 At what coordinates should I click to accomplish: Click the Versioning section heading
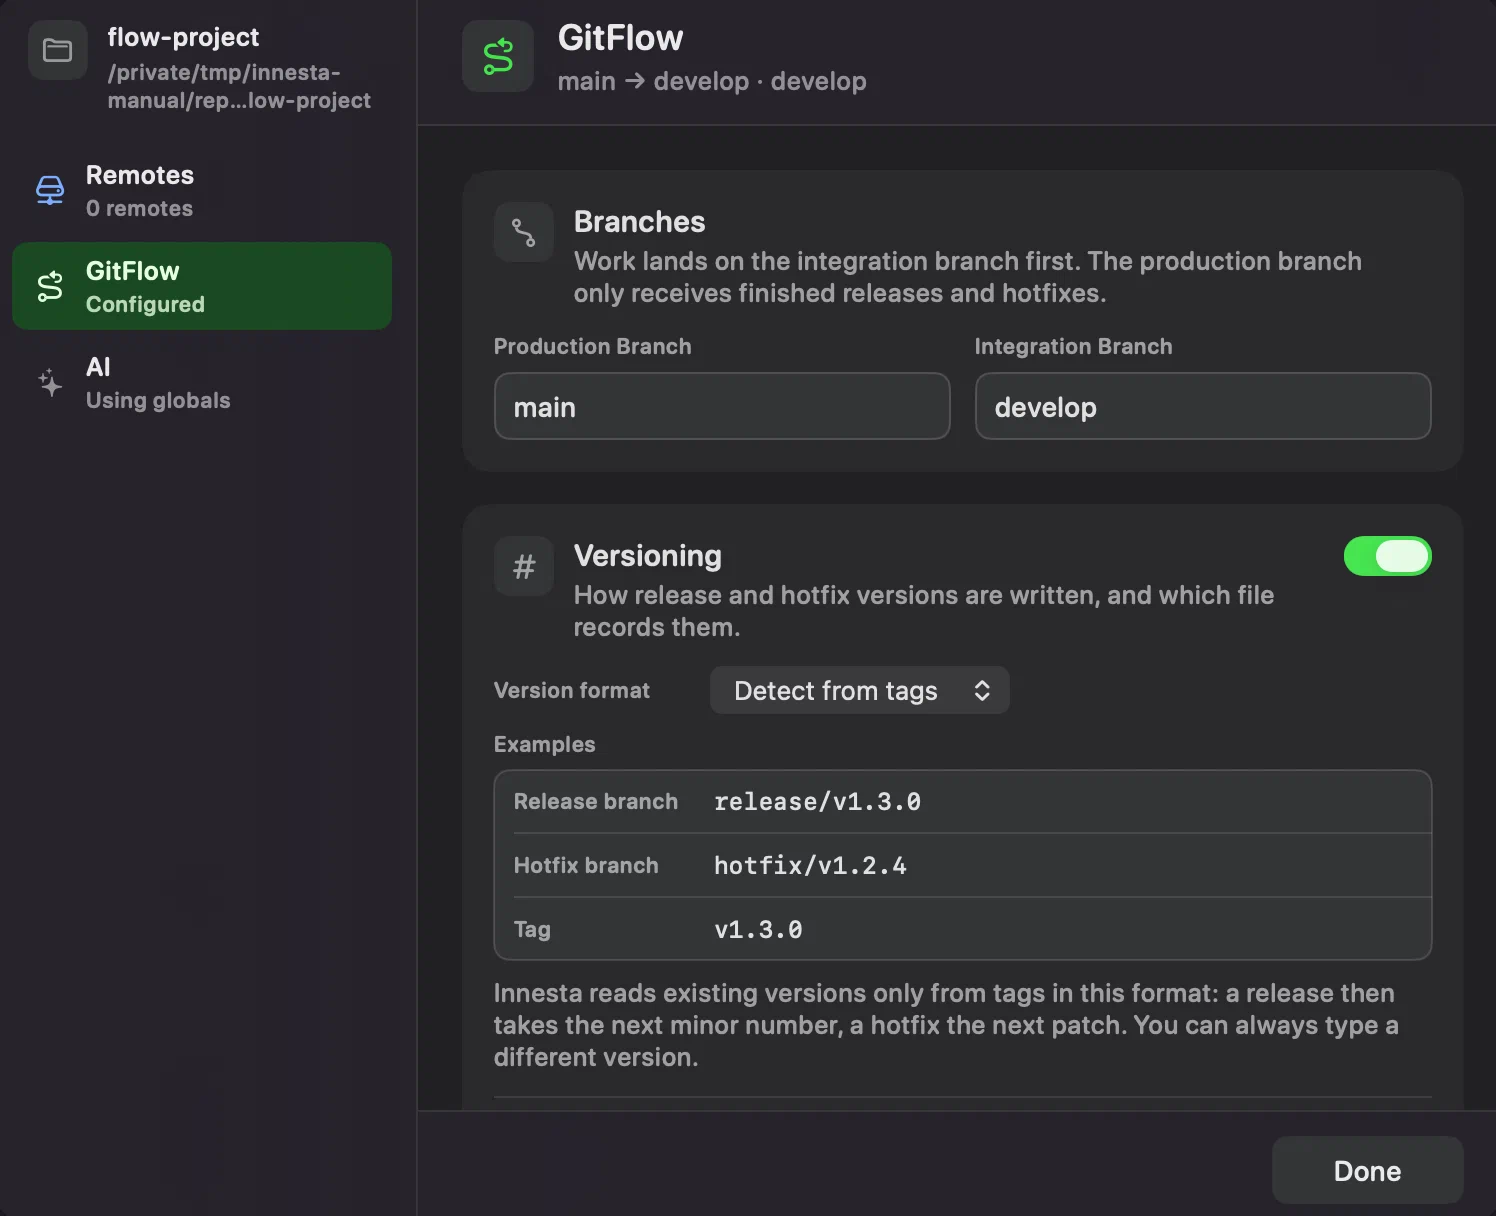click(647, 555)
